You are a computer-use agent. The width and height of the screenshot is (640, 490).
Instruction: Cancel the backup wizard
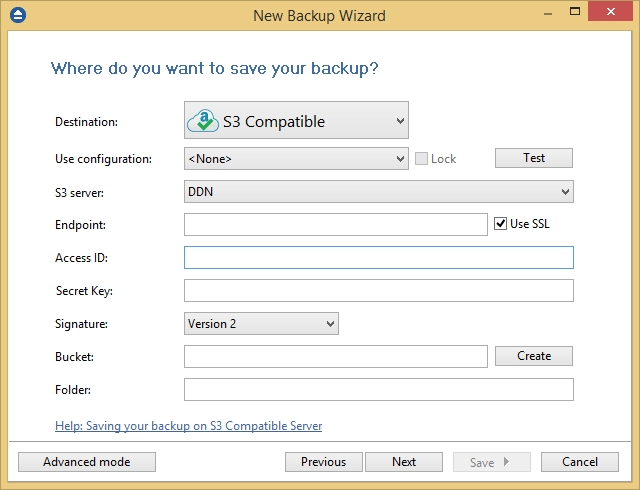(x=580, y=462)
